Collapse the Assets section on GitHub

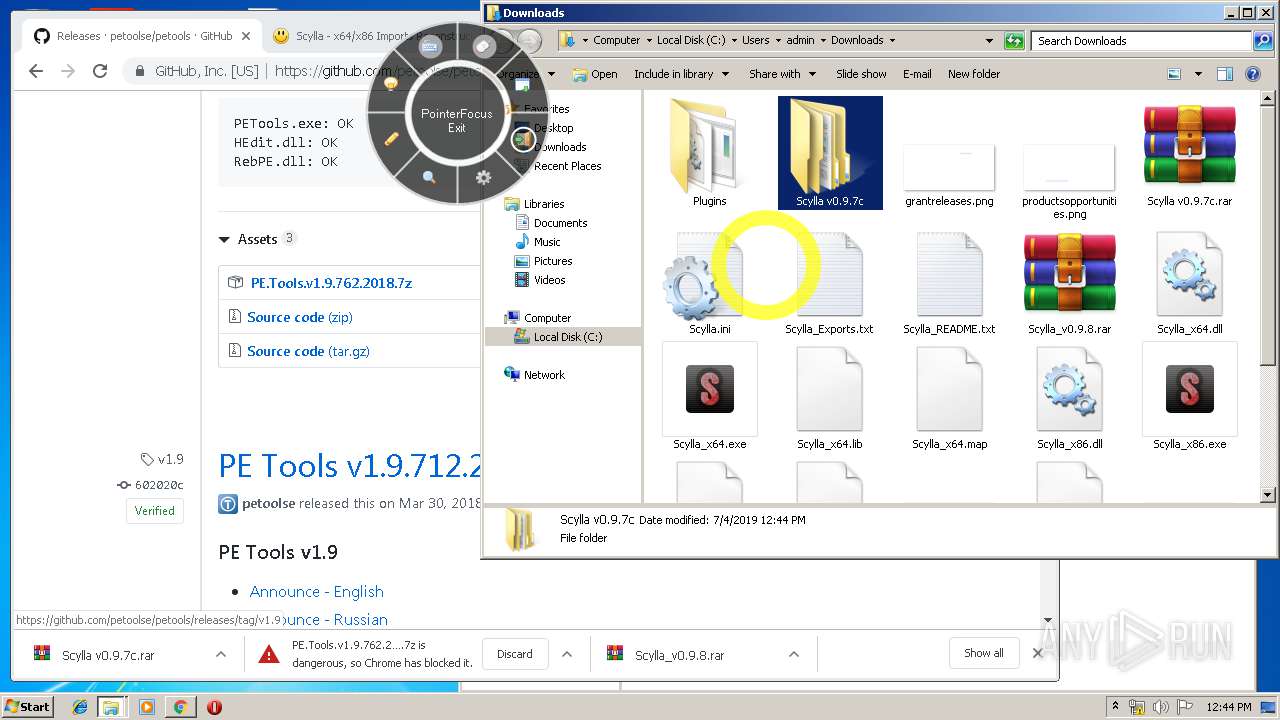coord(224,240)
